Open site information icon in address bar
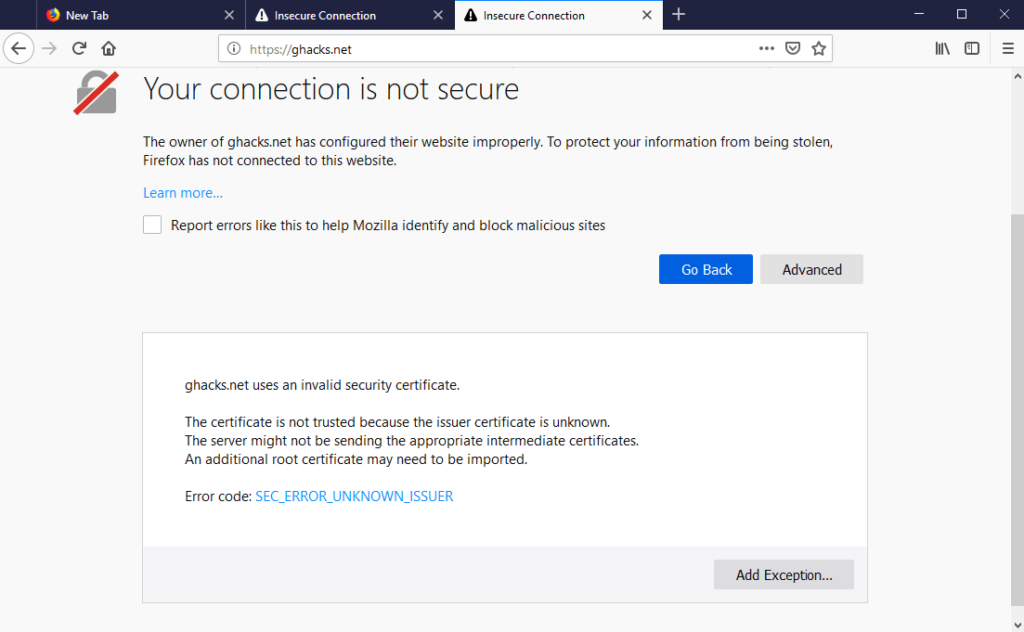Screen dimensions: 1024x632 (x=234, y=48)
